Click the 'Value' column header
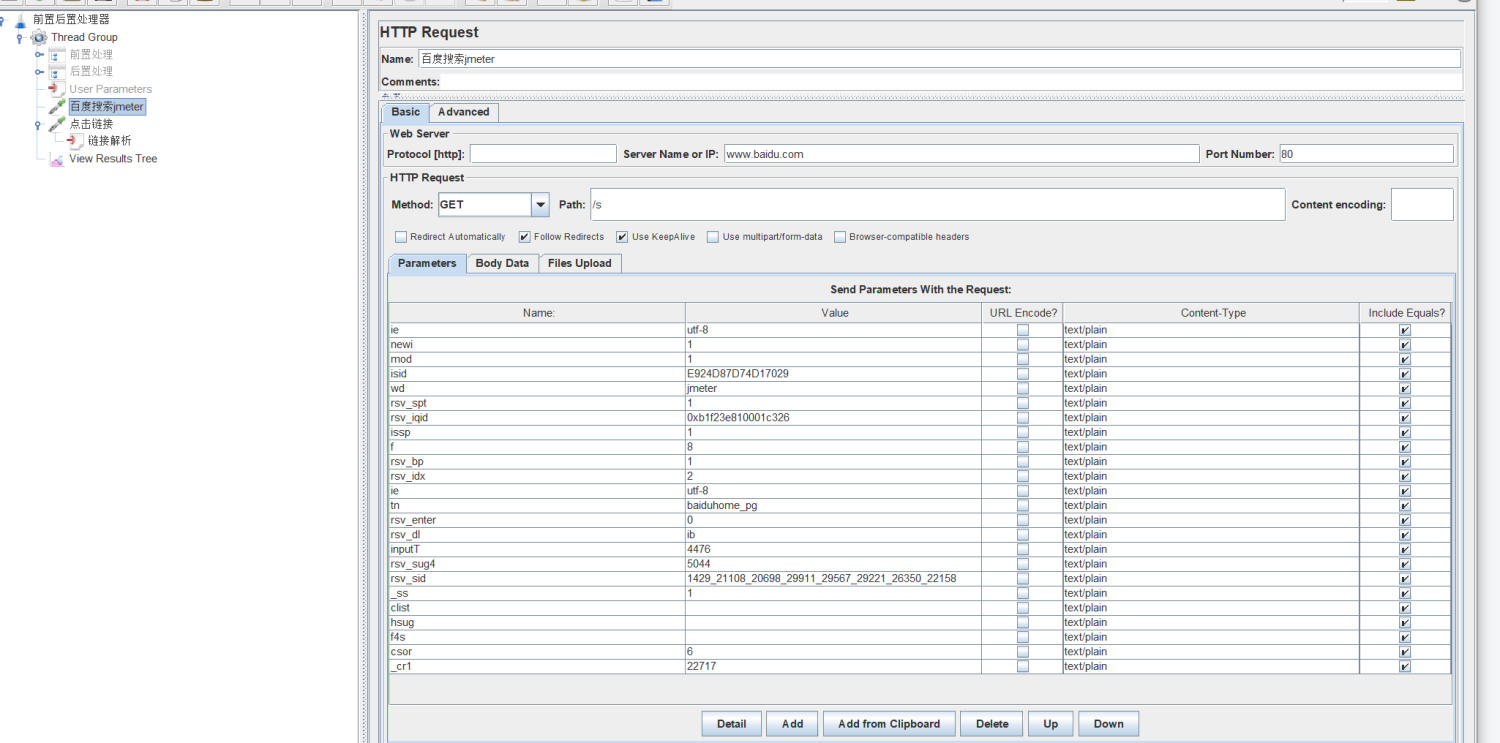The height and width of the screenshot is (743, 1500). click(834, 313)
